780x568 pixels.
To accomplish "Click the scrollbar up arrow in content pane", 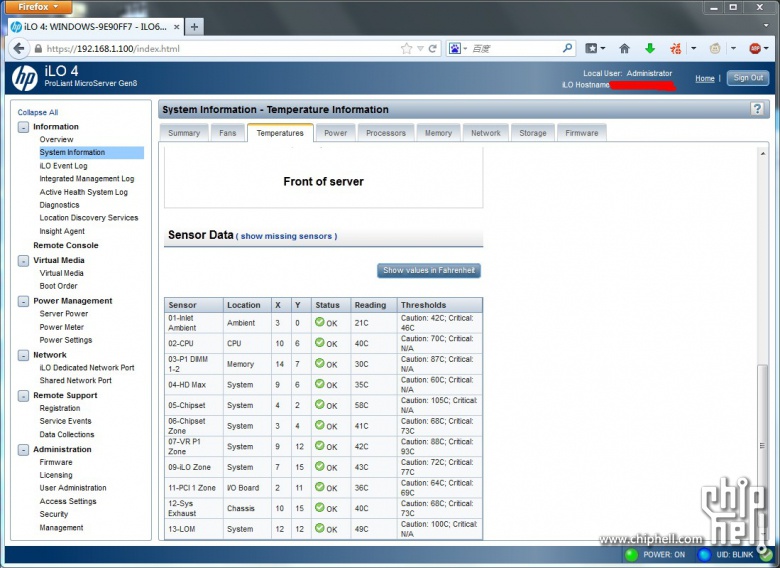I will (762, 154).
